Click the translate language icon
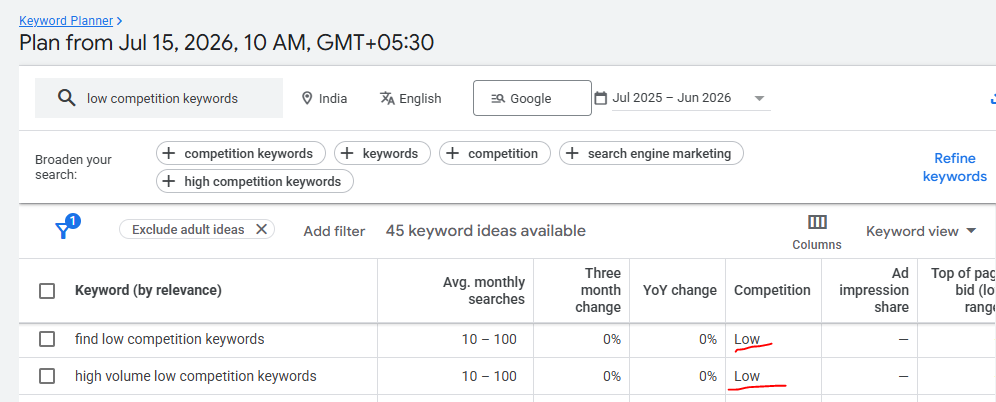Image resolution: width=996 pixels, height=402 pixels. (x=387, y=98)
